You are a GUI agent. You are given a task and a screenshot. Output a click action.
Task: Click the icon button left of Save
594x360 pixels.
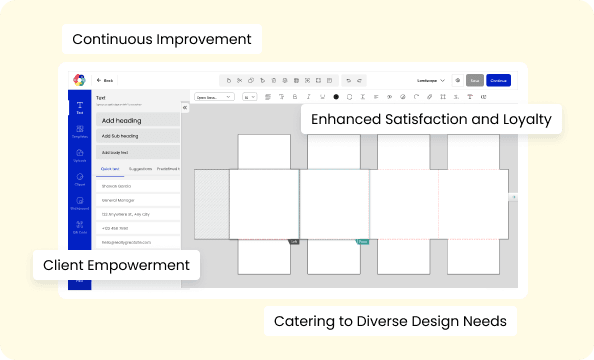(458, 80)
